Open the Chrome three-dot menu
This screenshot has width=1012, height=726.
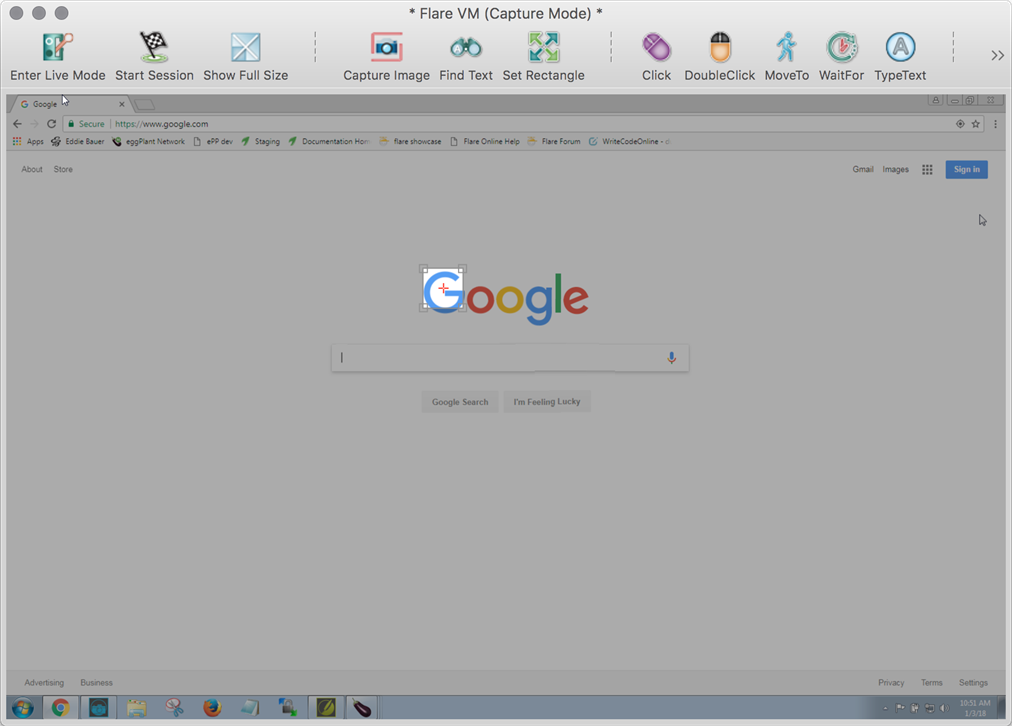995,124
